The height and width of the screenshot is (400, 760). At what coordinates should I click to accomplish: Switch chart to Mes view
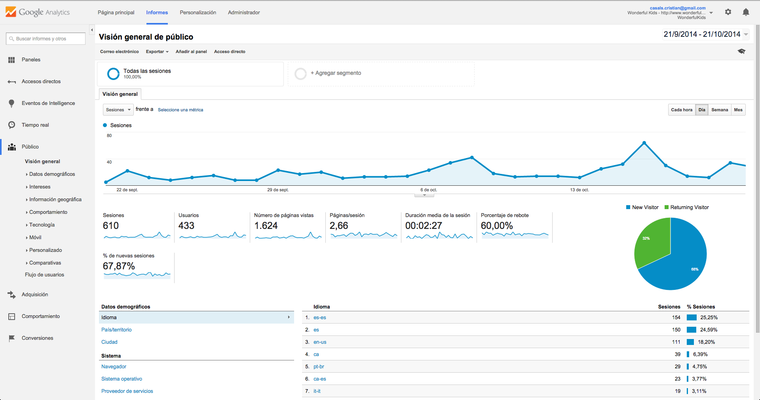point(738,110)
